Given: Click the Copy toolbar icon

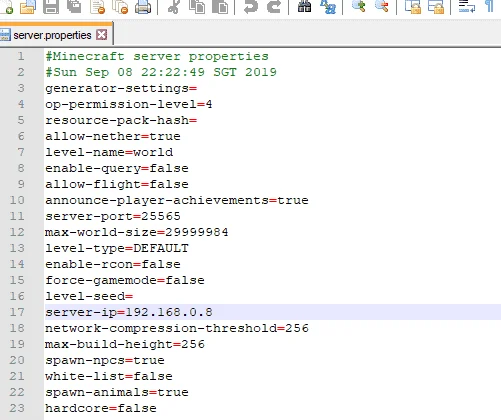Looking at the screenshot, I should [197, 6].
